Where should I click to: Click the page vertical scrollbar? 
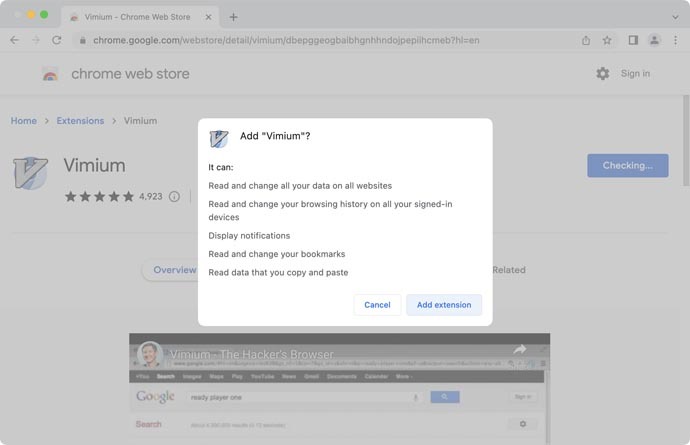click(x=686, y=141)
